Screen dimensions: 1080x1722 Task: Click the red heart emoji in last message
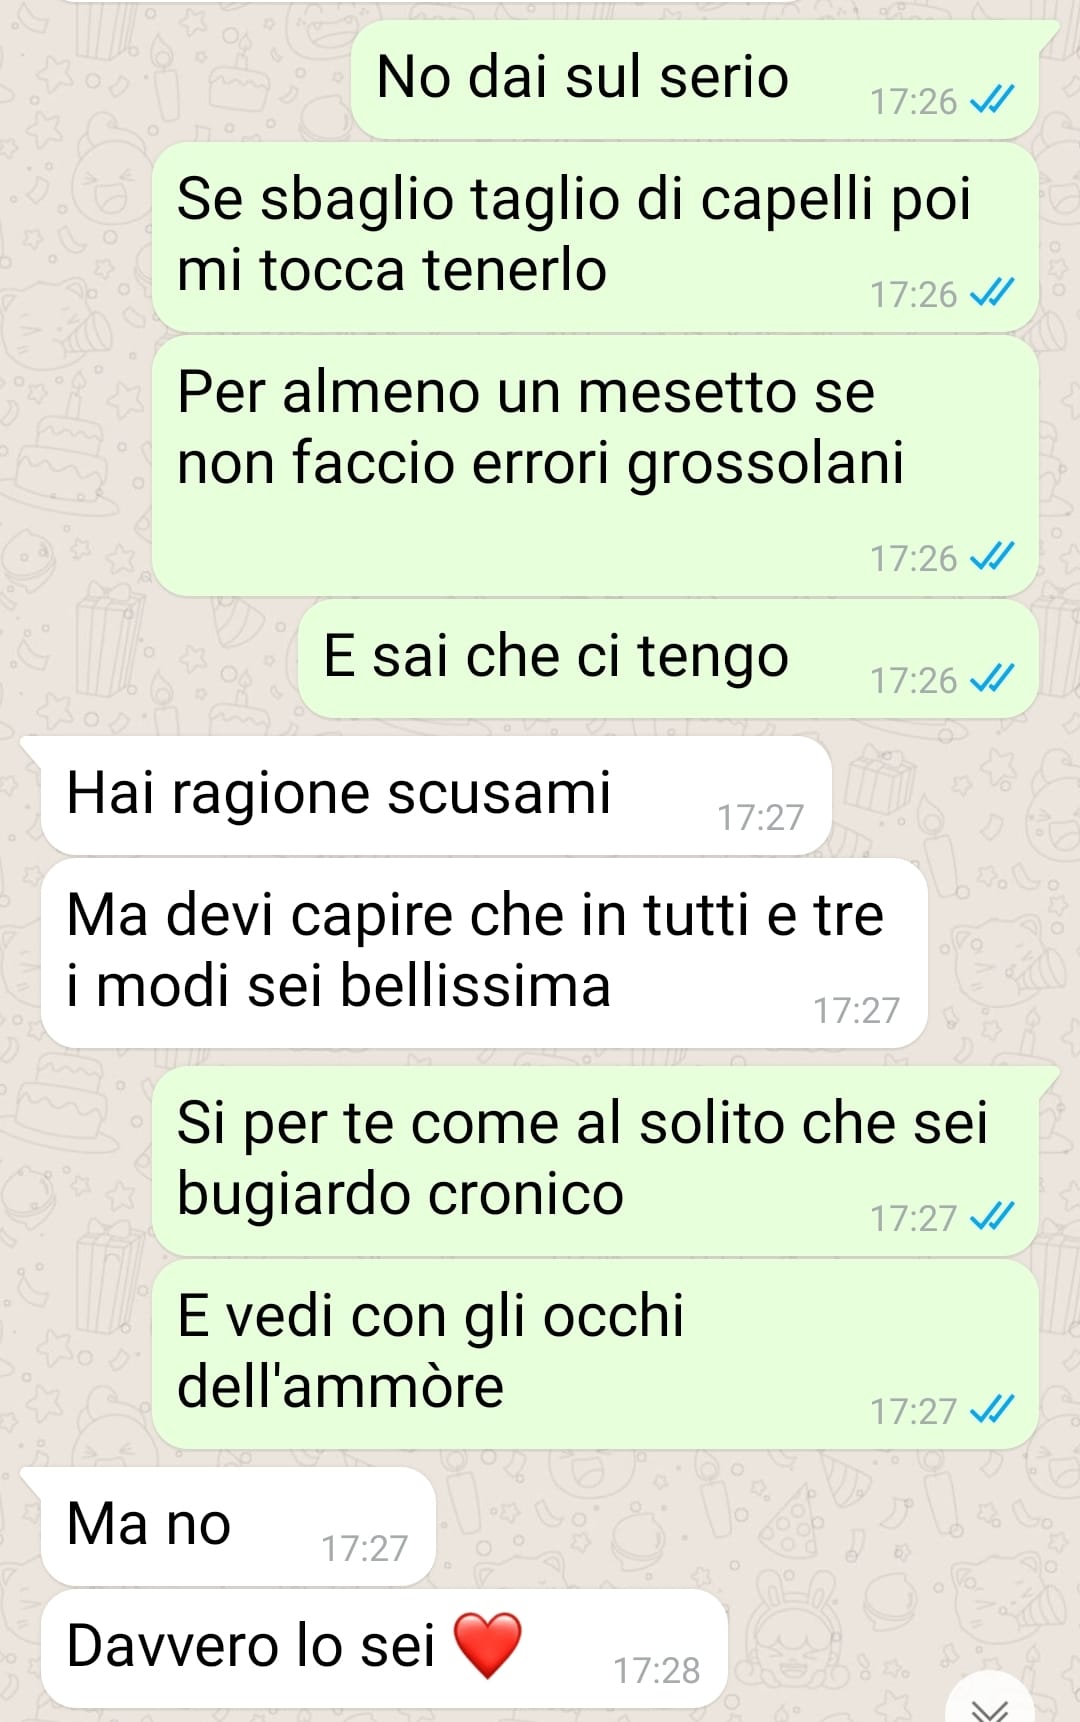tap(487, 1645)
